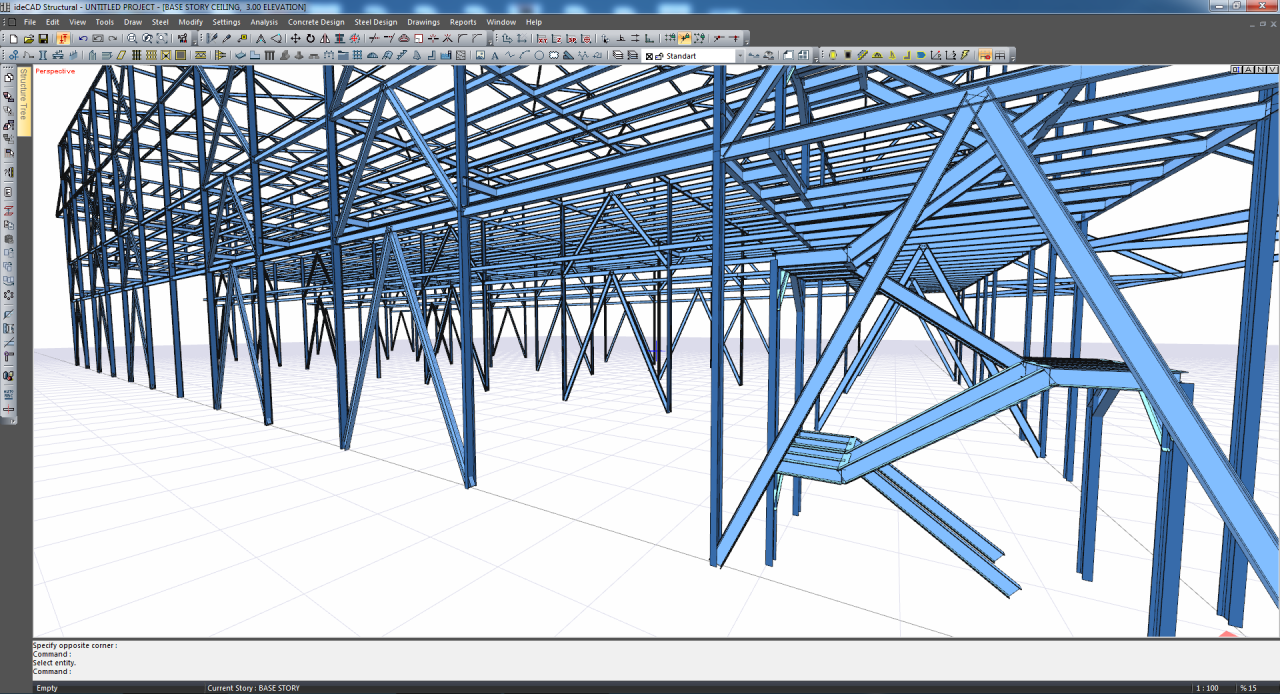Click the Zoom extents icon
The height and width of the screenshot is (694, 1280).
click(x=162, y=39)
